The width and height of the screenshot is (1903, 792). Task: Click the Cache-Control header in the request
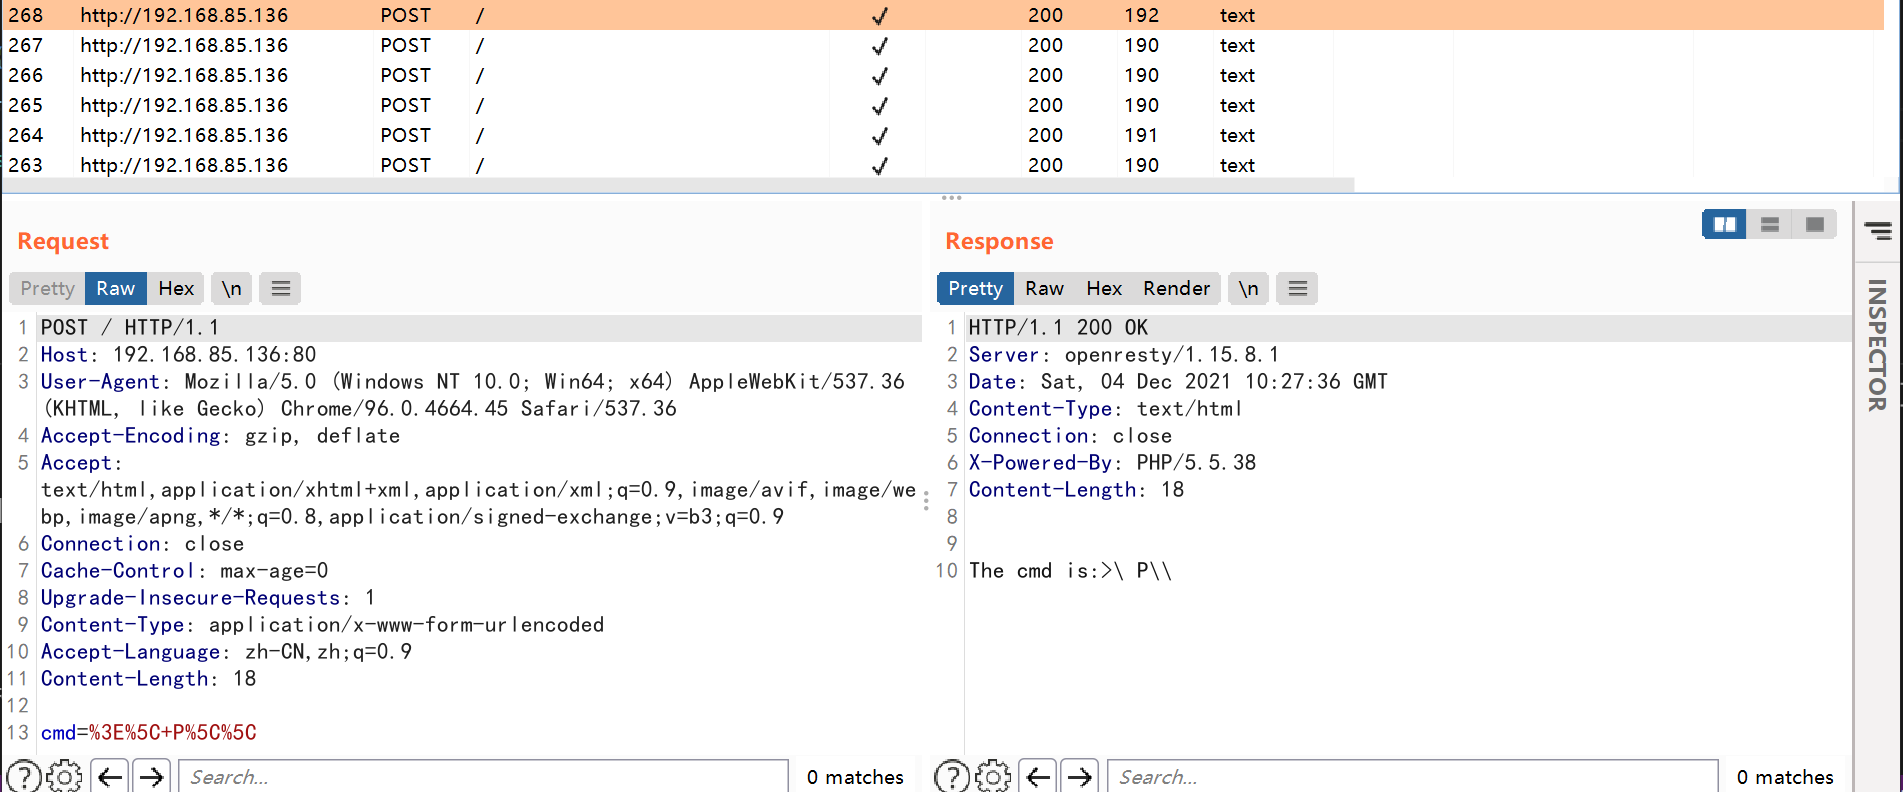click(184, 570)
